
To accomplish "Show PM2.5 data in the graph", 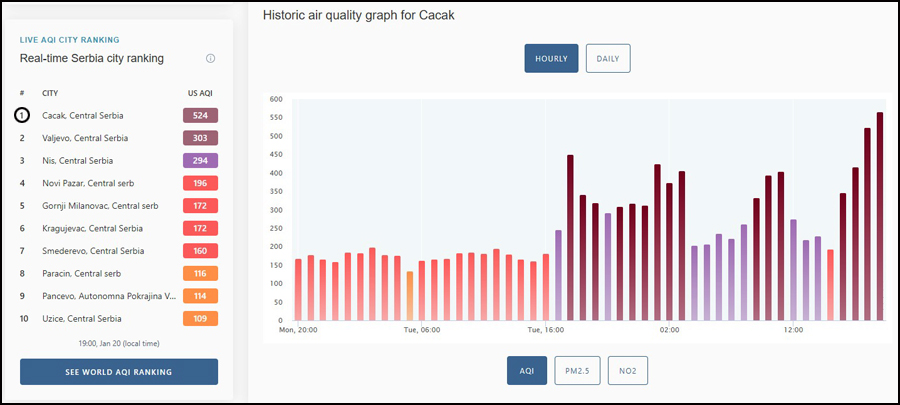I will click(577, 371).
